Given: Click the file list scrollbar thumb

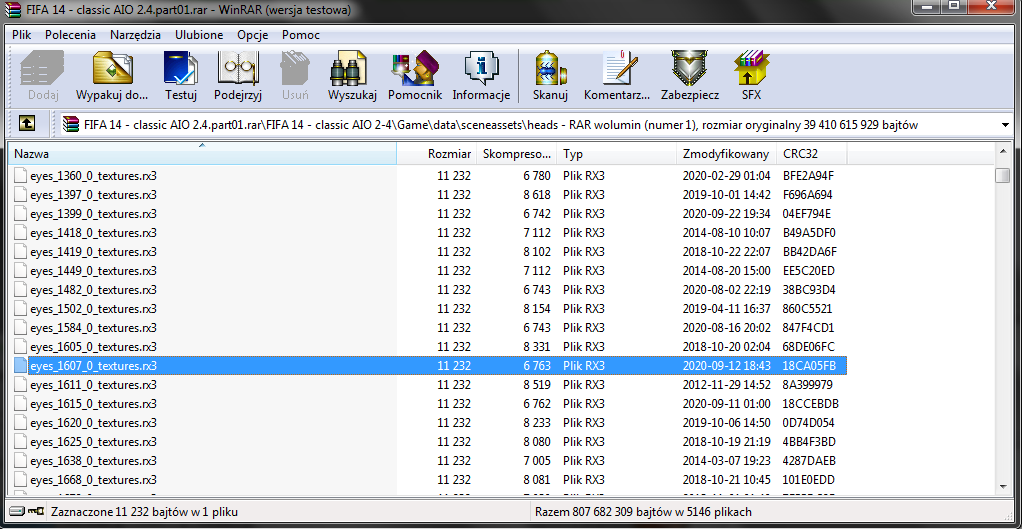Looking at the screenshot, I should coord(1002,176).
